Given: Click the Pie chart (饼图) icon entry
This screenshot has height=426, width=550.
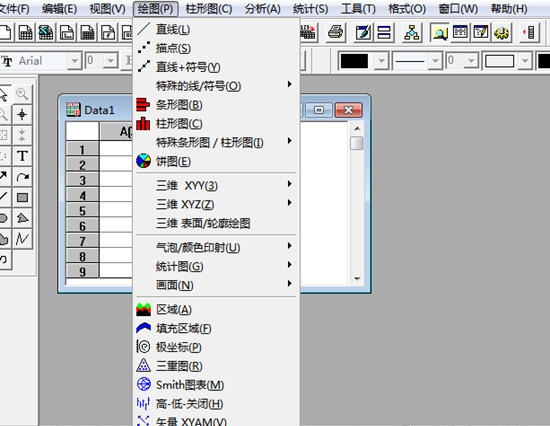Looking at the screenshot, I should [143, 161].
